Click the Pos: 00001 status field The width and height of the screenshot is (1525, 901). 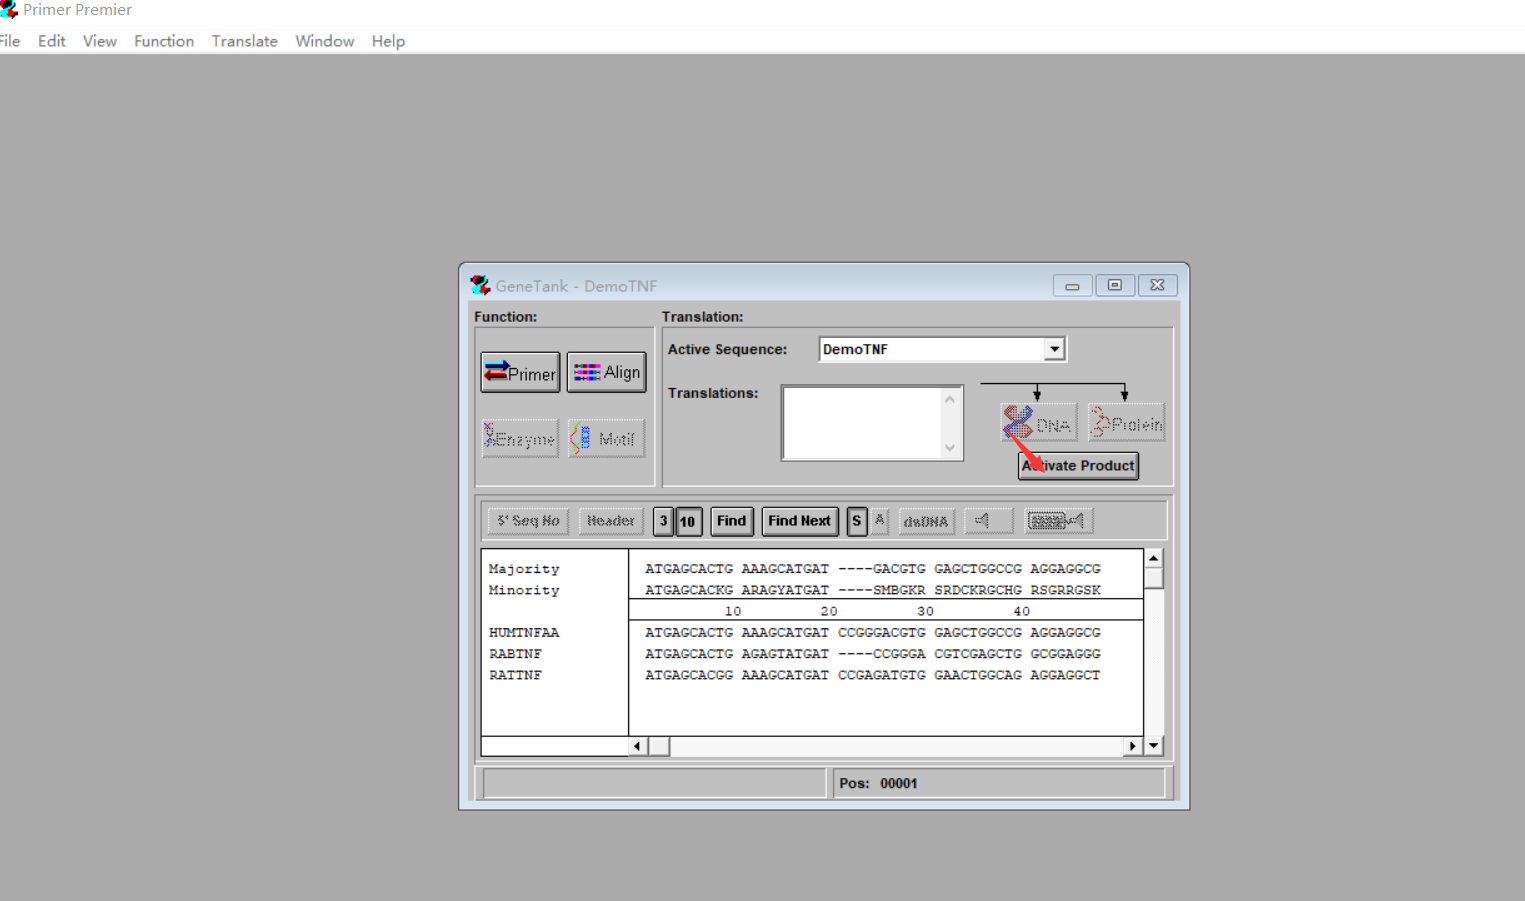999,783
